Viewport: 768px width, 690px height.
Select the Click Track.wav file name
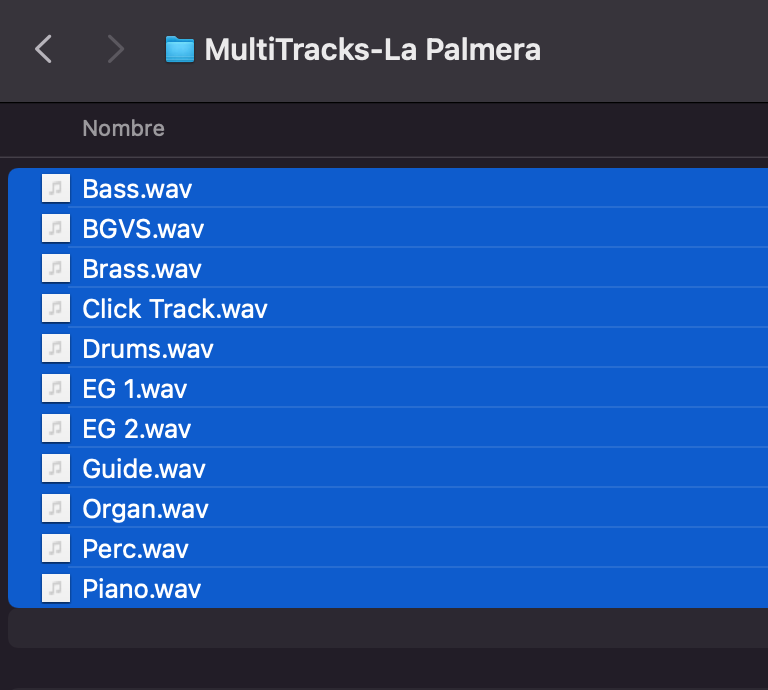pos(175,309)
